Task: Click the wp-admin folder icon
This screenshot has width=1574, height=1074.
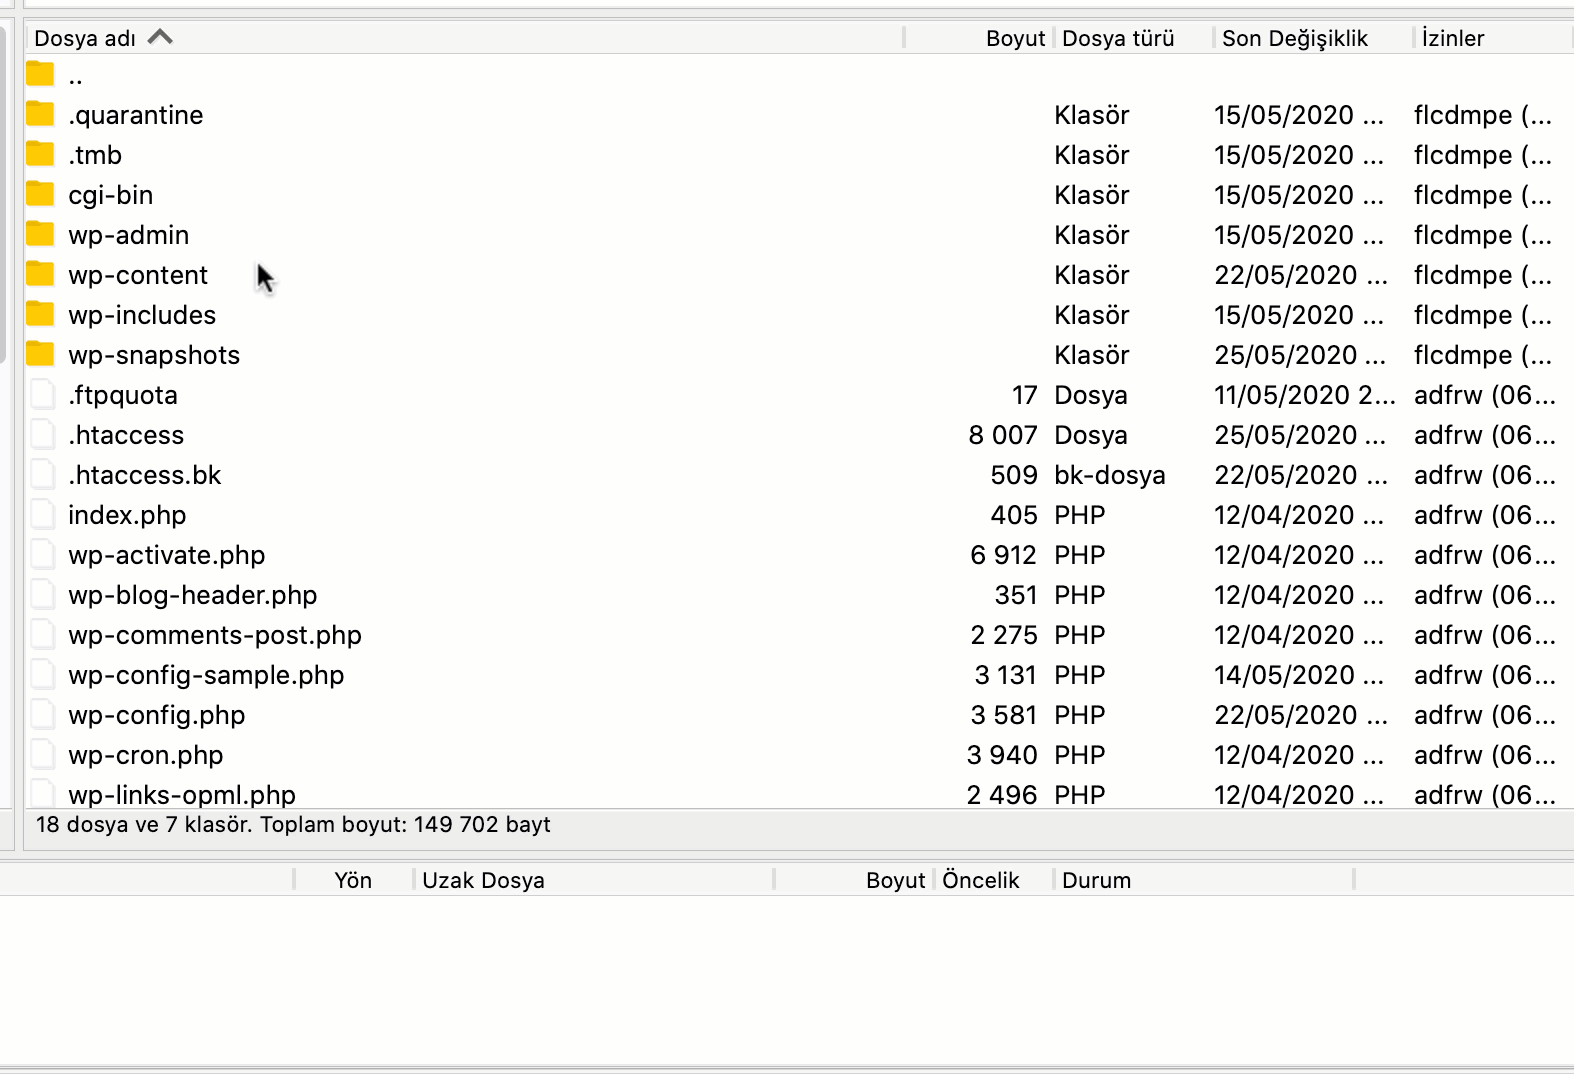Action: pyautogui.click(x=40, y=234)
